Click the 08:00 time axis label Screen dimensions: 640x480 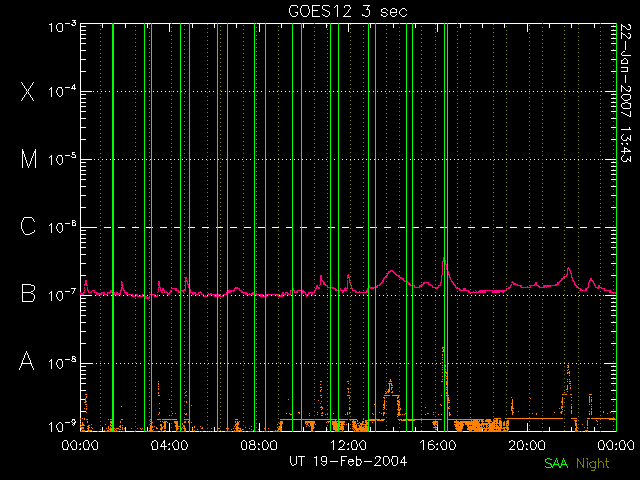259,445
